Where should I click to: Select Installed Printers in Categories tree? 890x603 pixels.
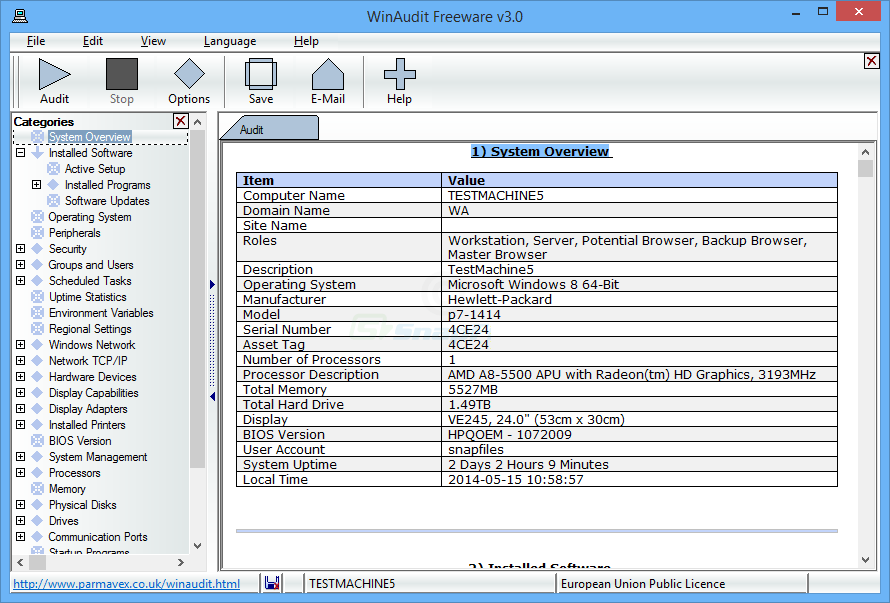87,425
